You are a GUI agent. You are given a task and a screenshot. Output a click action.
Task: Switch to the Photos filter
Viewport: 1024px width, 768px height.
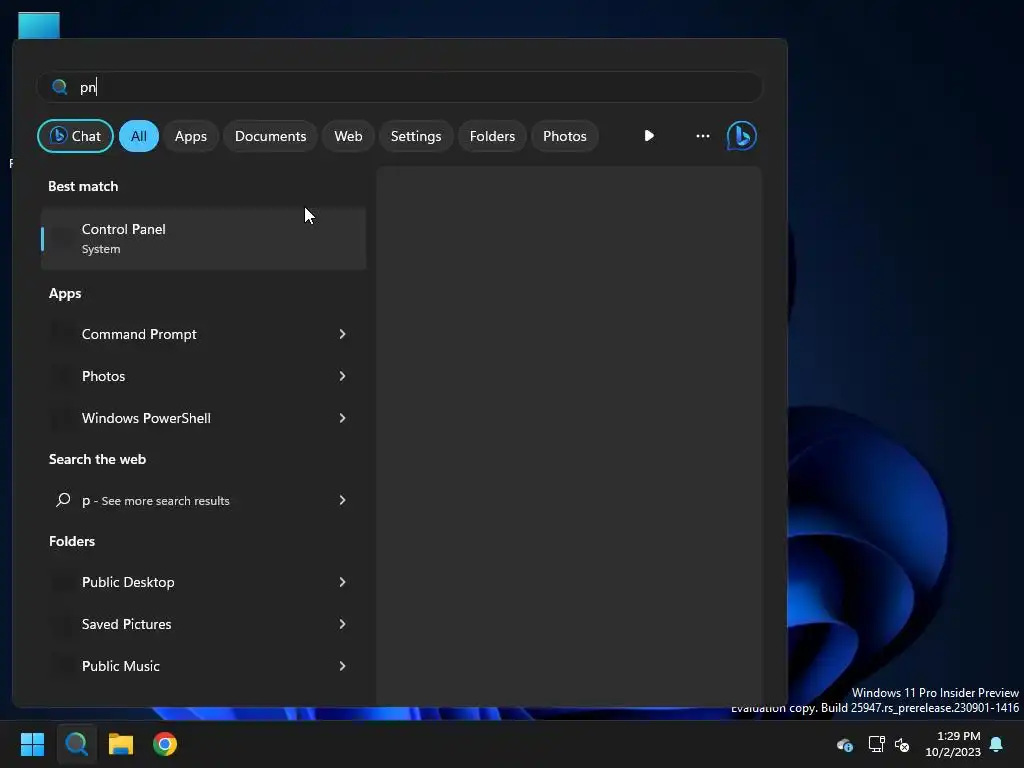point(565,136)
